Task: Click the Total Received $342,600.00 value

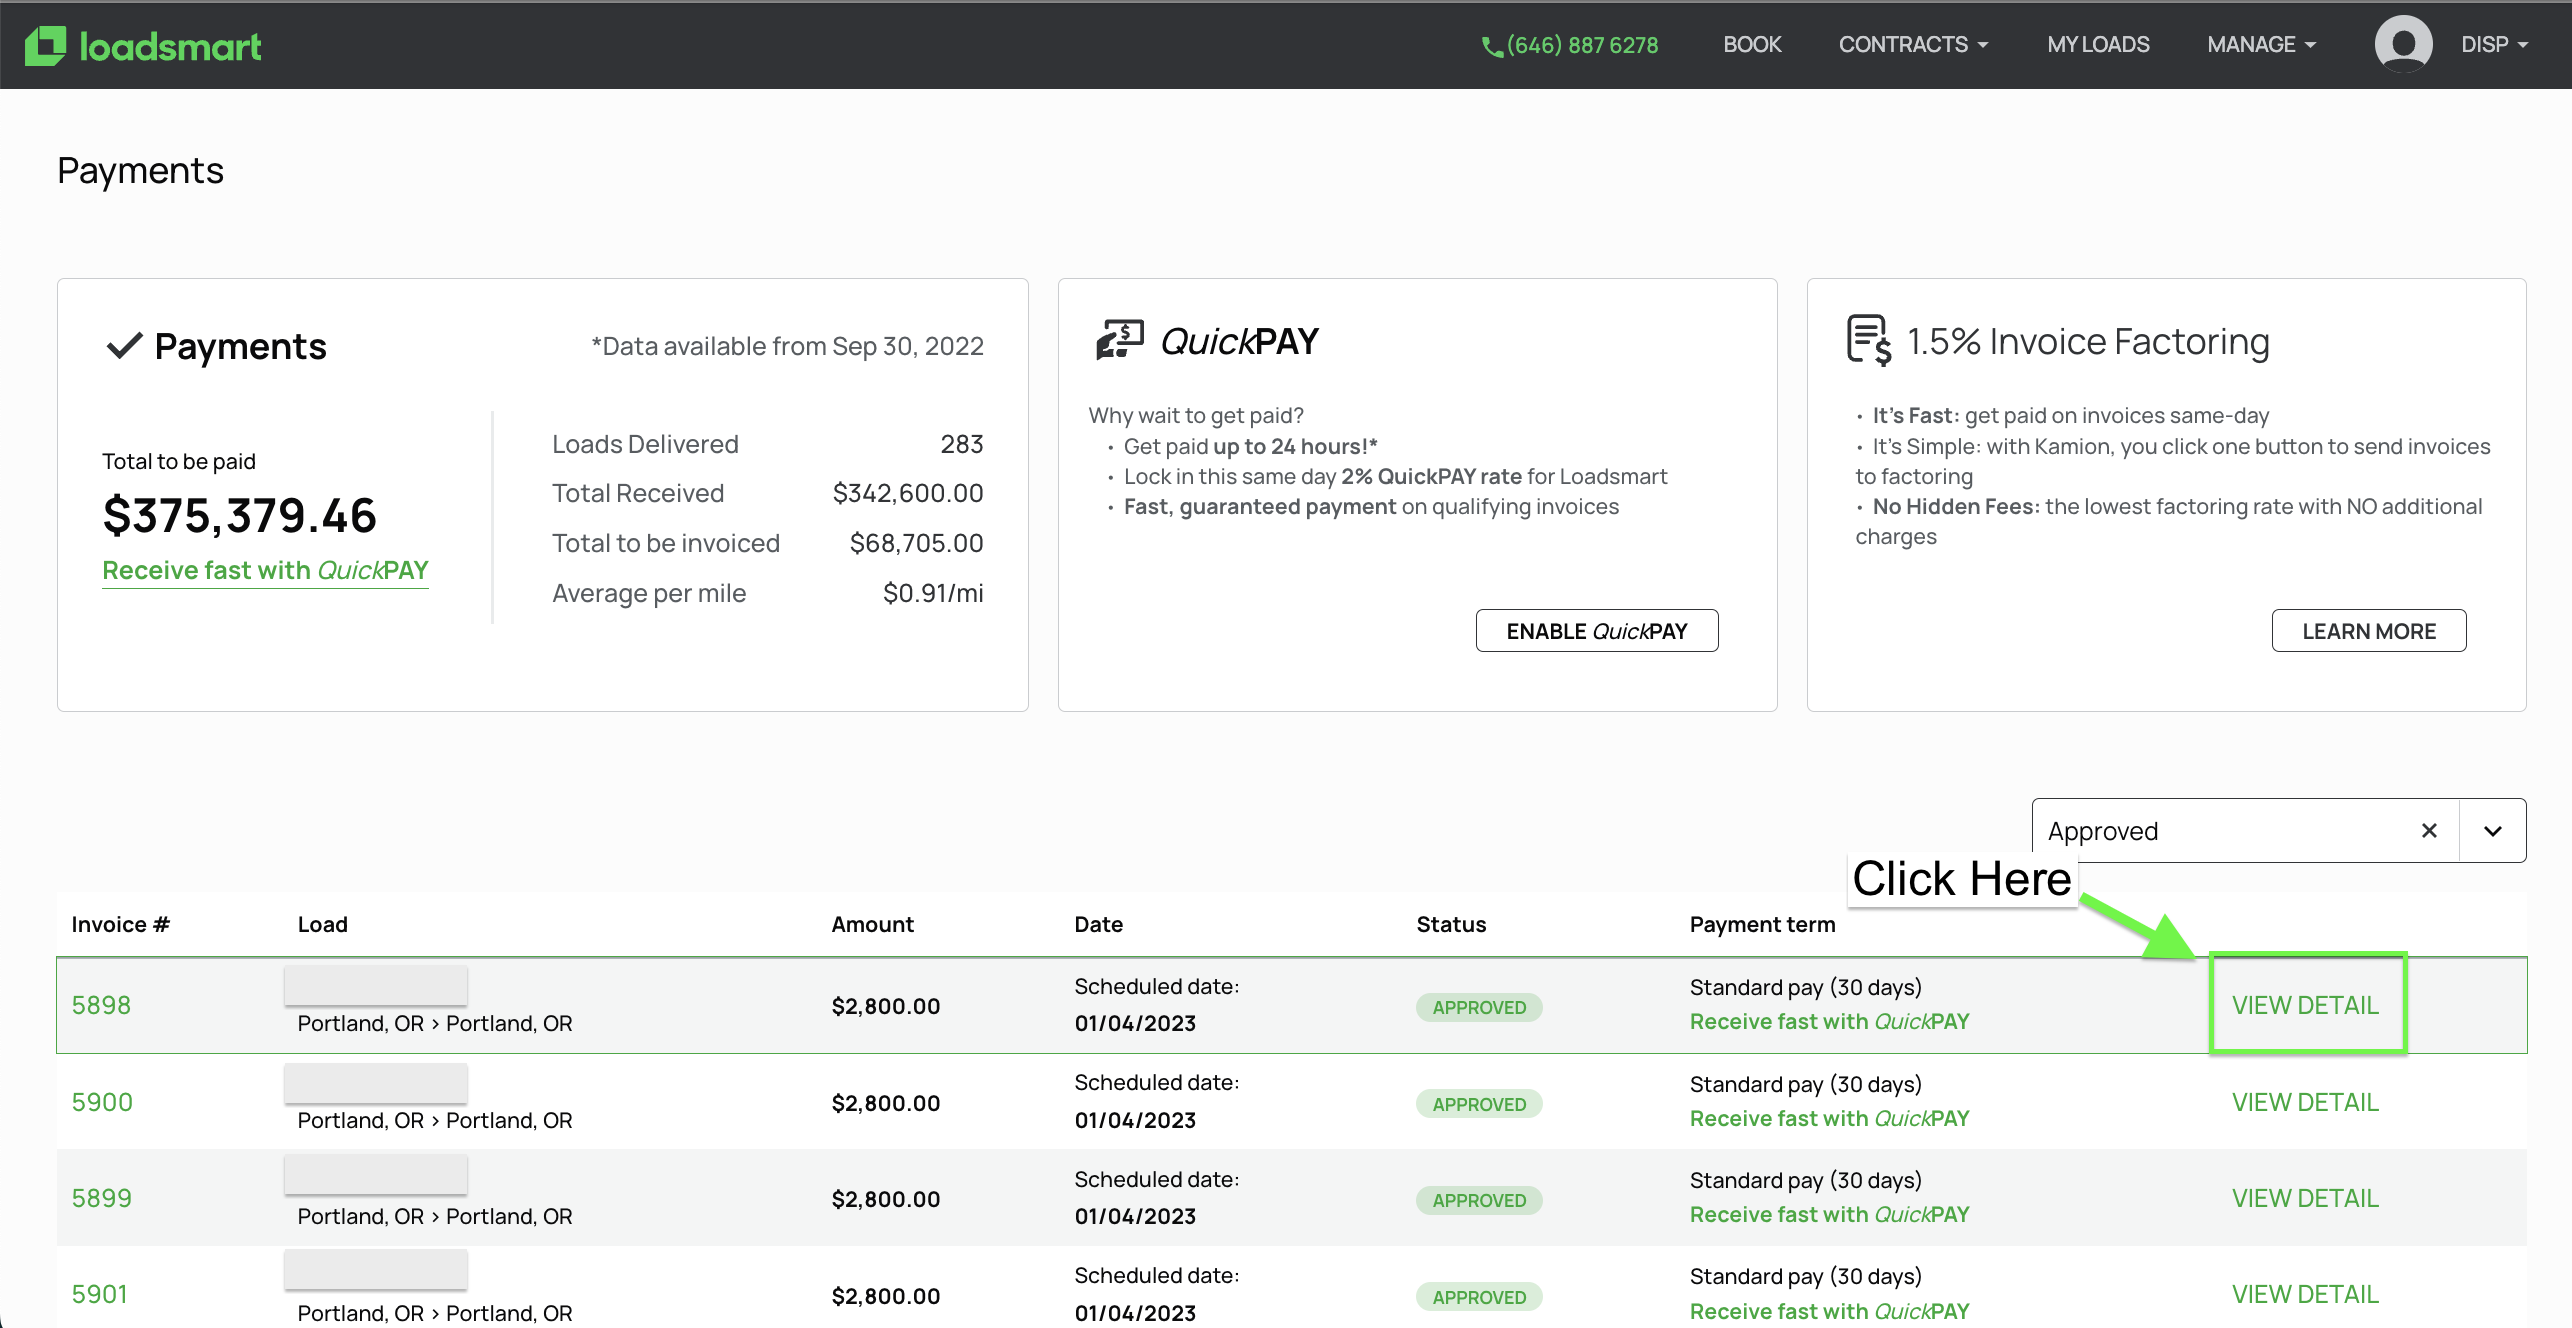Action: [908, 493]
